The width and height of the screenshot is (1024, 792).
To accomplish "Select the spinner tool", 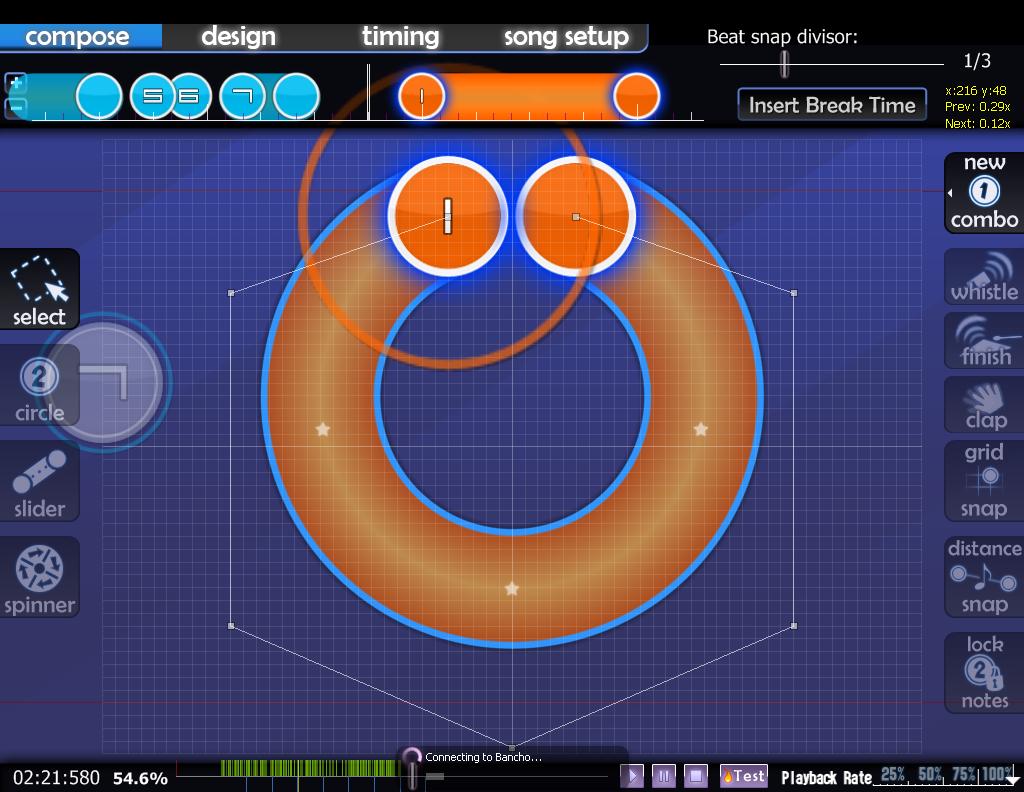I will coord(39,577).
